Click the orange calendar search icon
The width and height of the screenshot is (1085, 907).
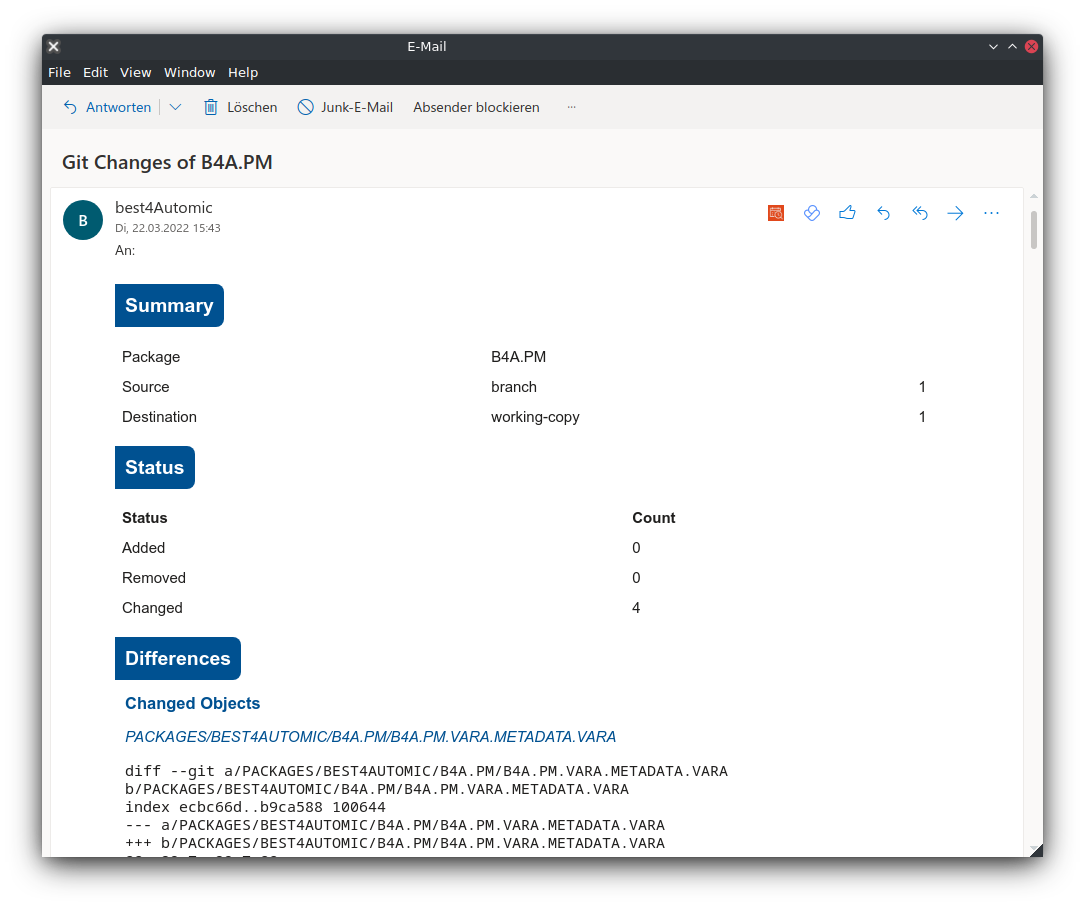[776, 213]
